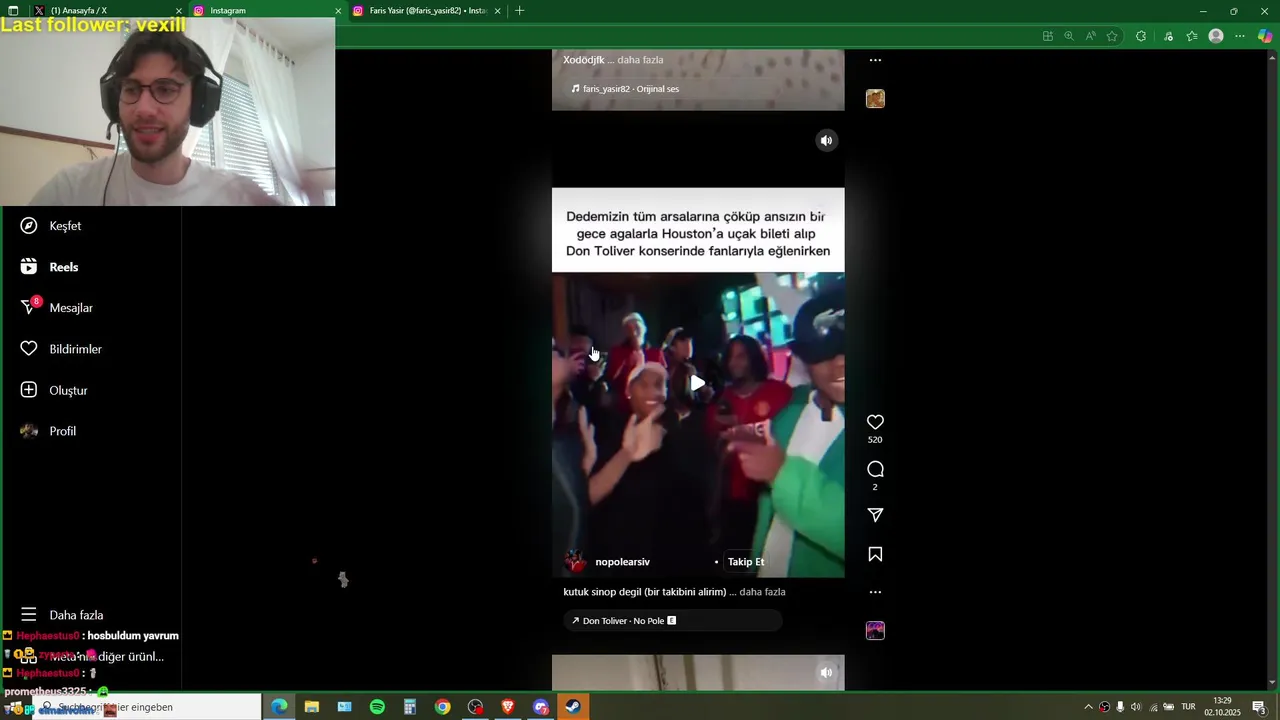Open three-dot options below bookmark icon
This screenshot has width=1280, height=720.
pos(875,592)
